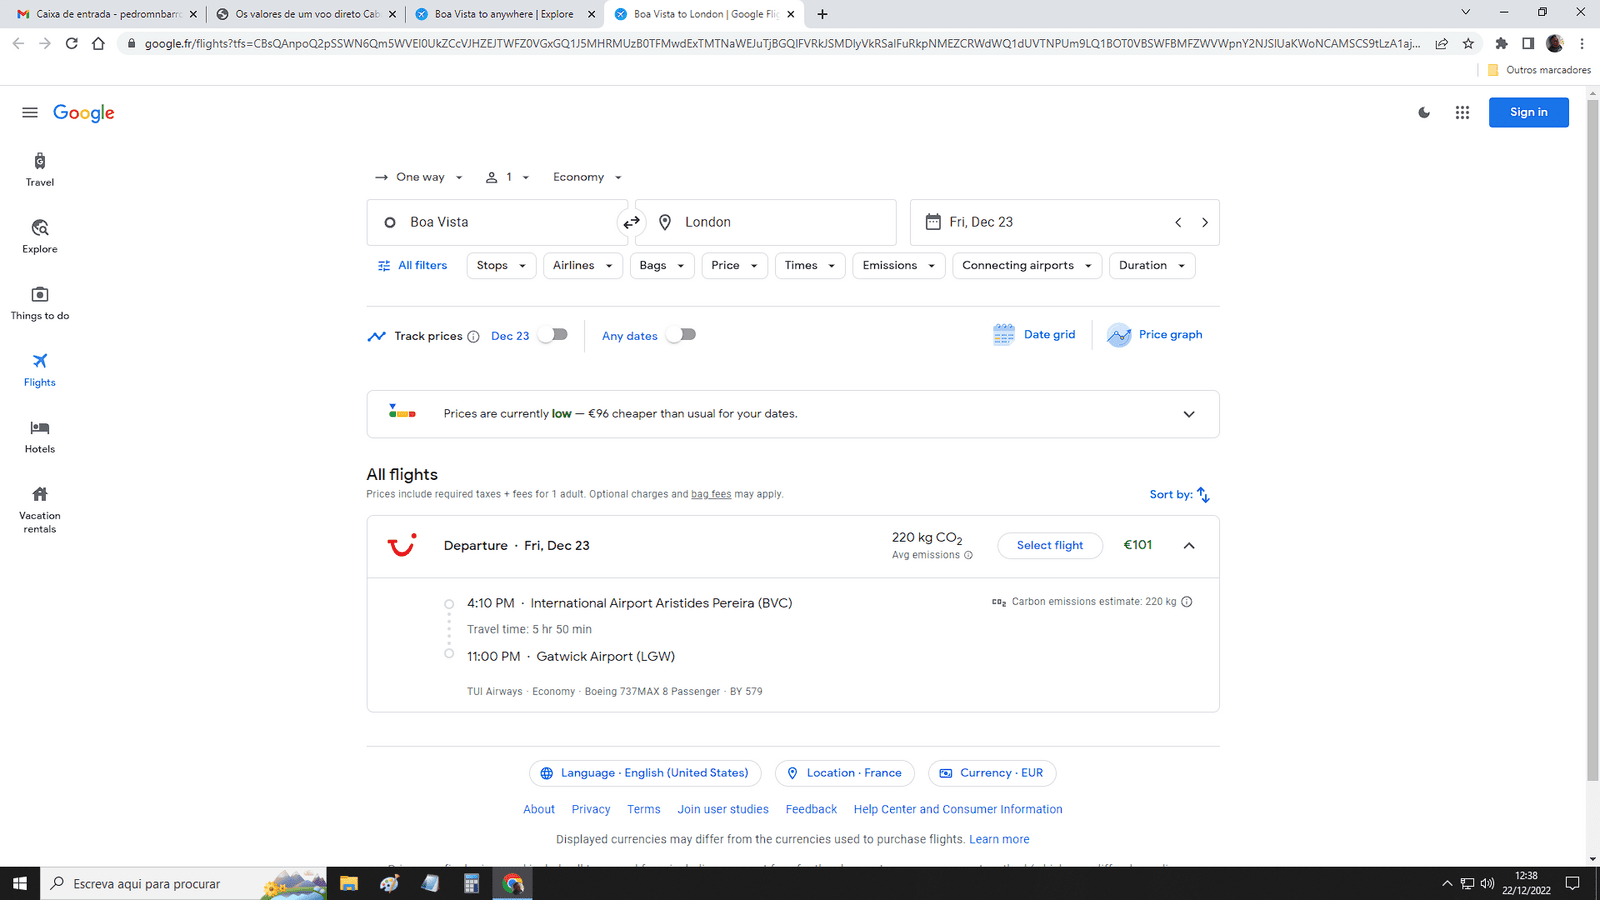Open the Times filter
The image size is (1600, 900).
(x=810, y=266)
